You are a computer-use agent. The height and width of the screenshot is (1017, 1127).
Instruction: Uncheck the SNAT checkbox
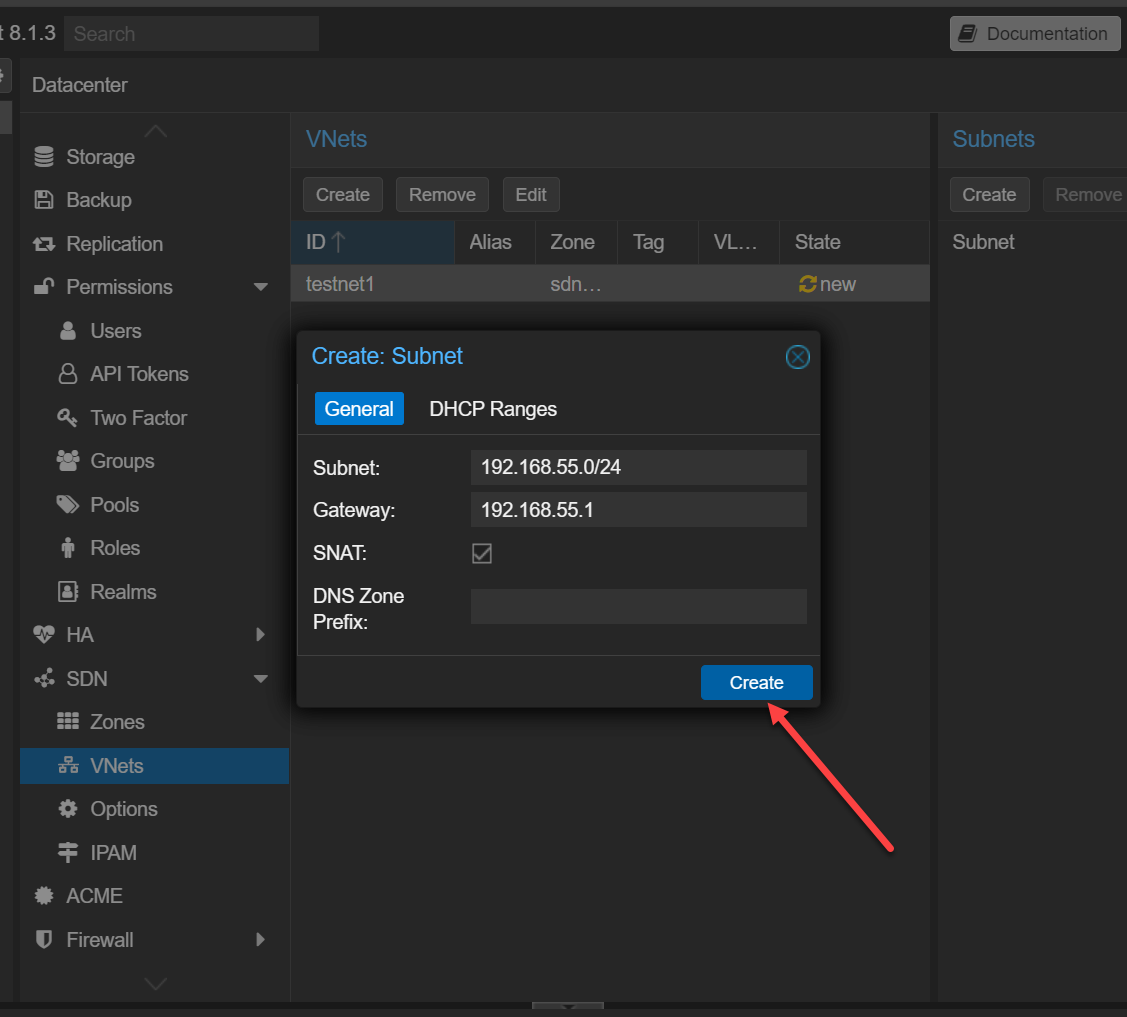point(482,553)
